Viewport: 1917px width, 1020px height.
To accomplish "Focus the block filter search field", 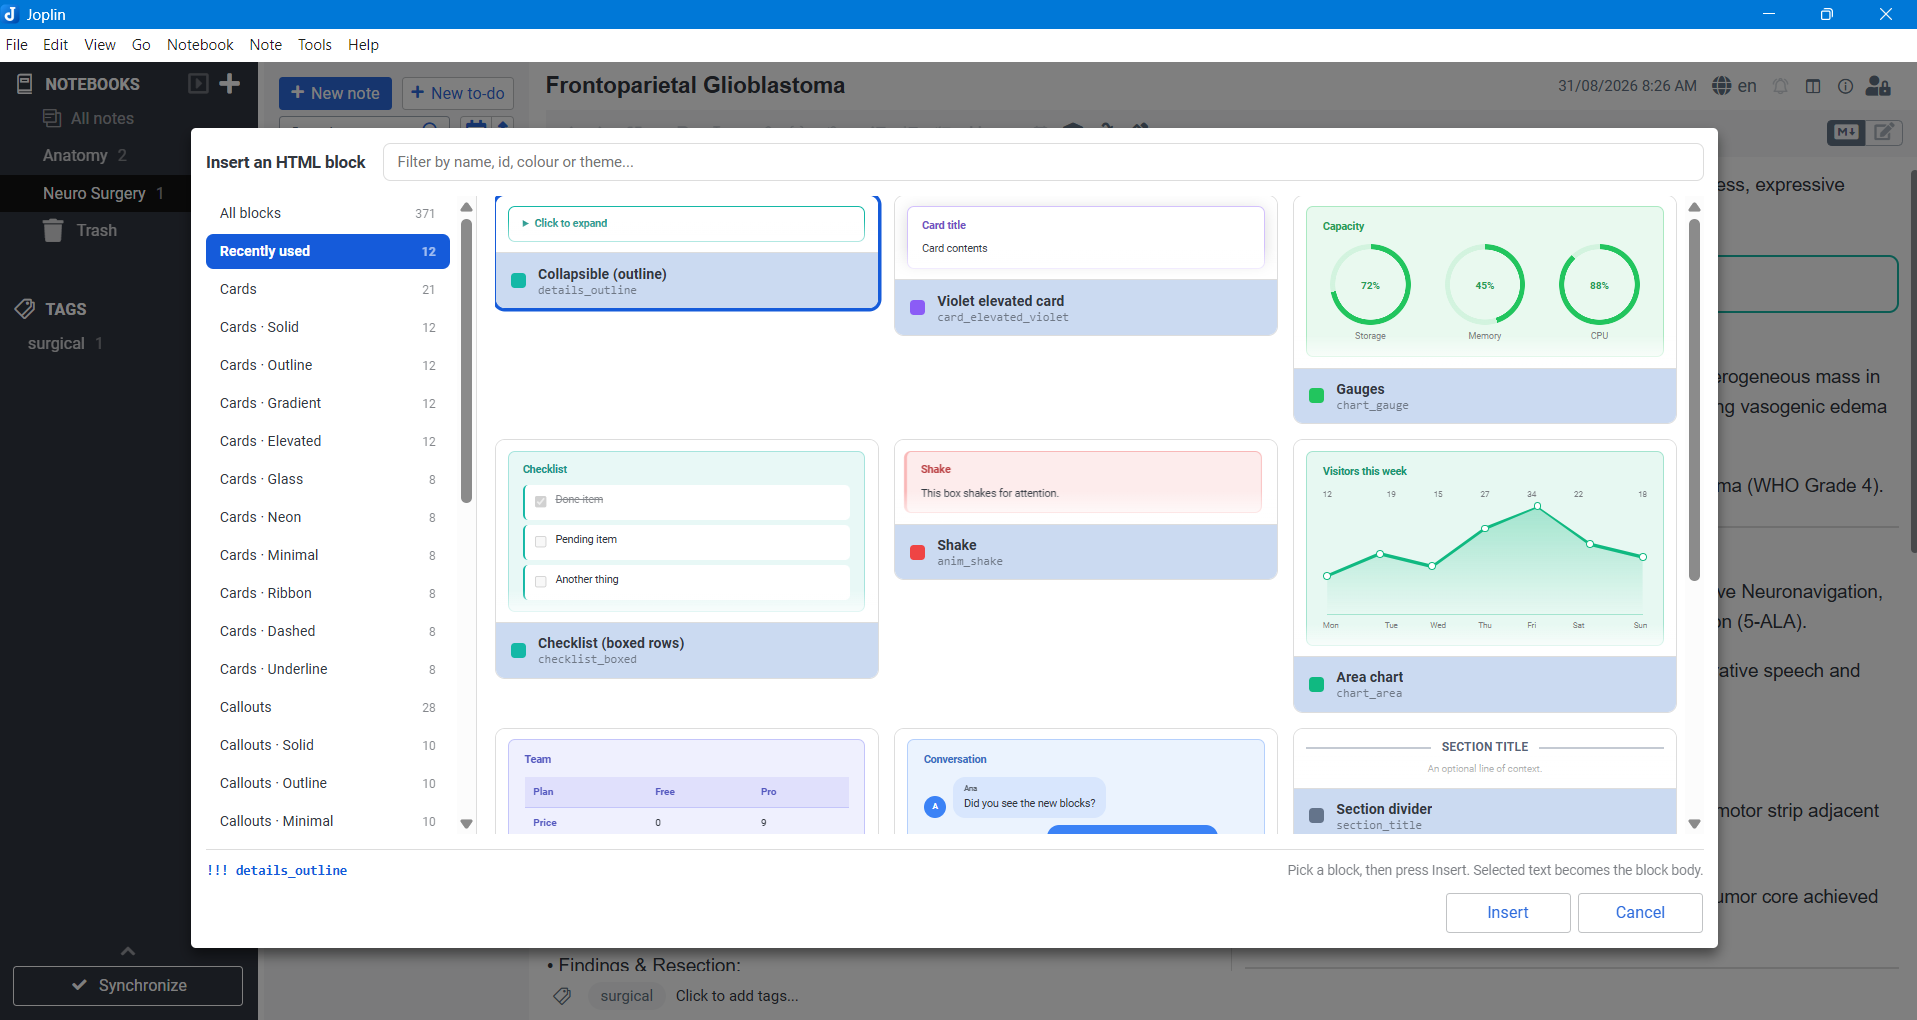I will [x=1043, y=162].
